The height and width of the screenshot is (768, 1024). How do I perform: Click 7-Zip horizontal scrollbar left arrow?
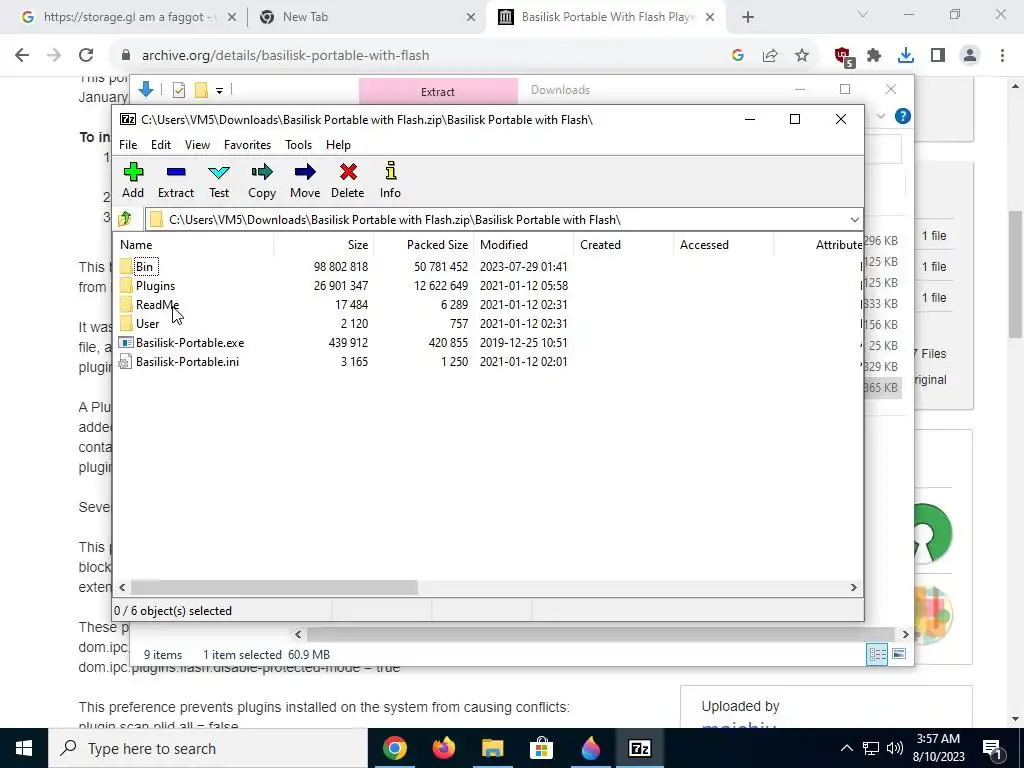coord(122,588)
